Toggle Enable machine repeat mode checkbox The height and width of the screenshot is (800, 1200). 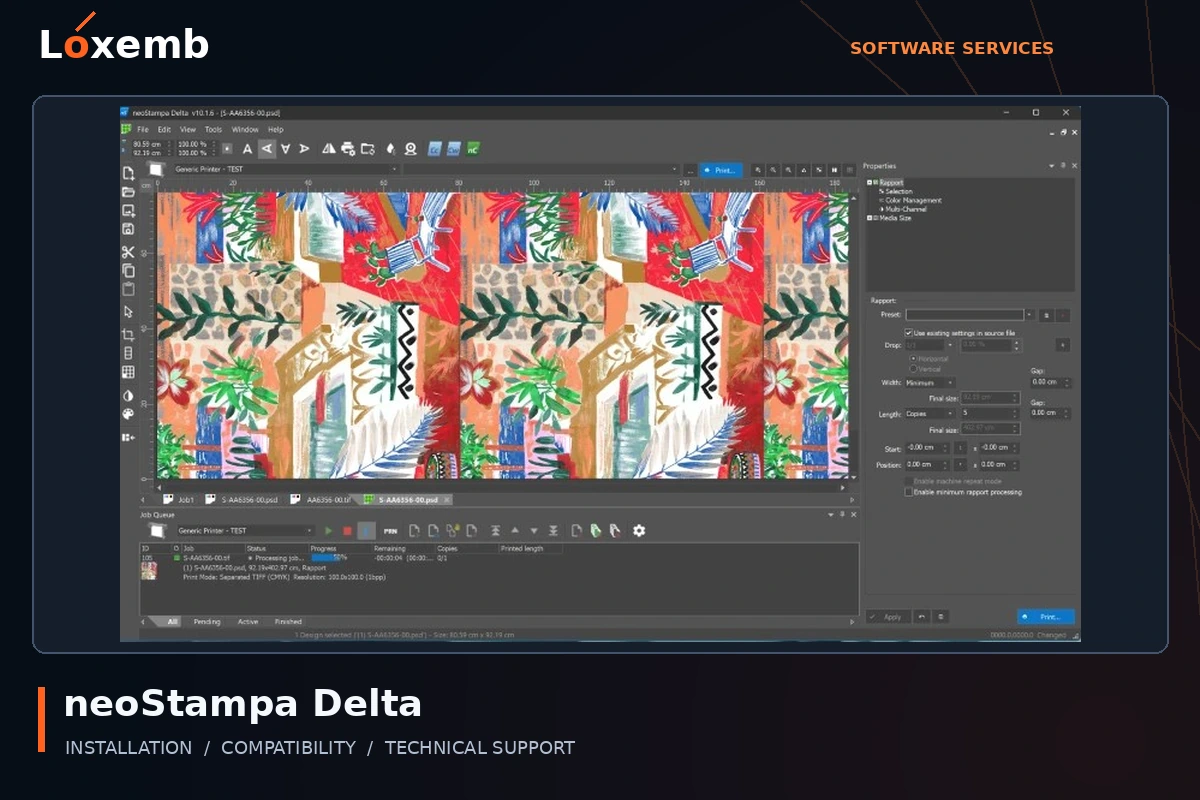pyautogui.click(x=908, y=481)
